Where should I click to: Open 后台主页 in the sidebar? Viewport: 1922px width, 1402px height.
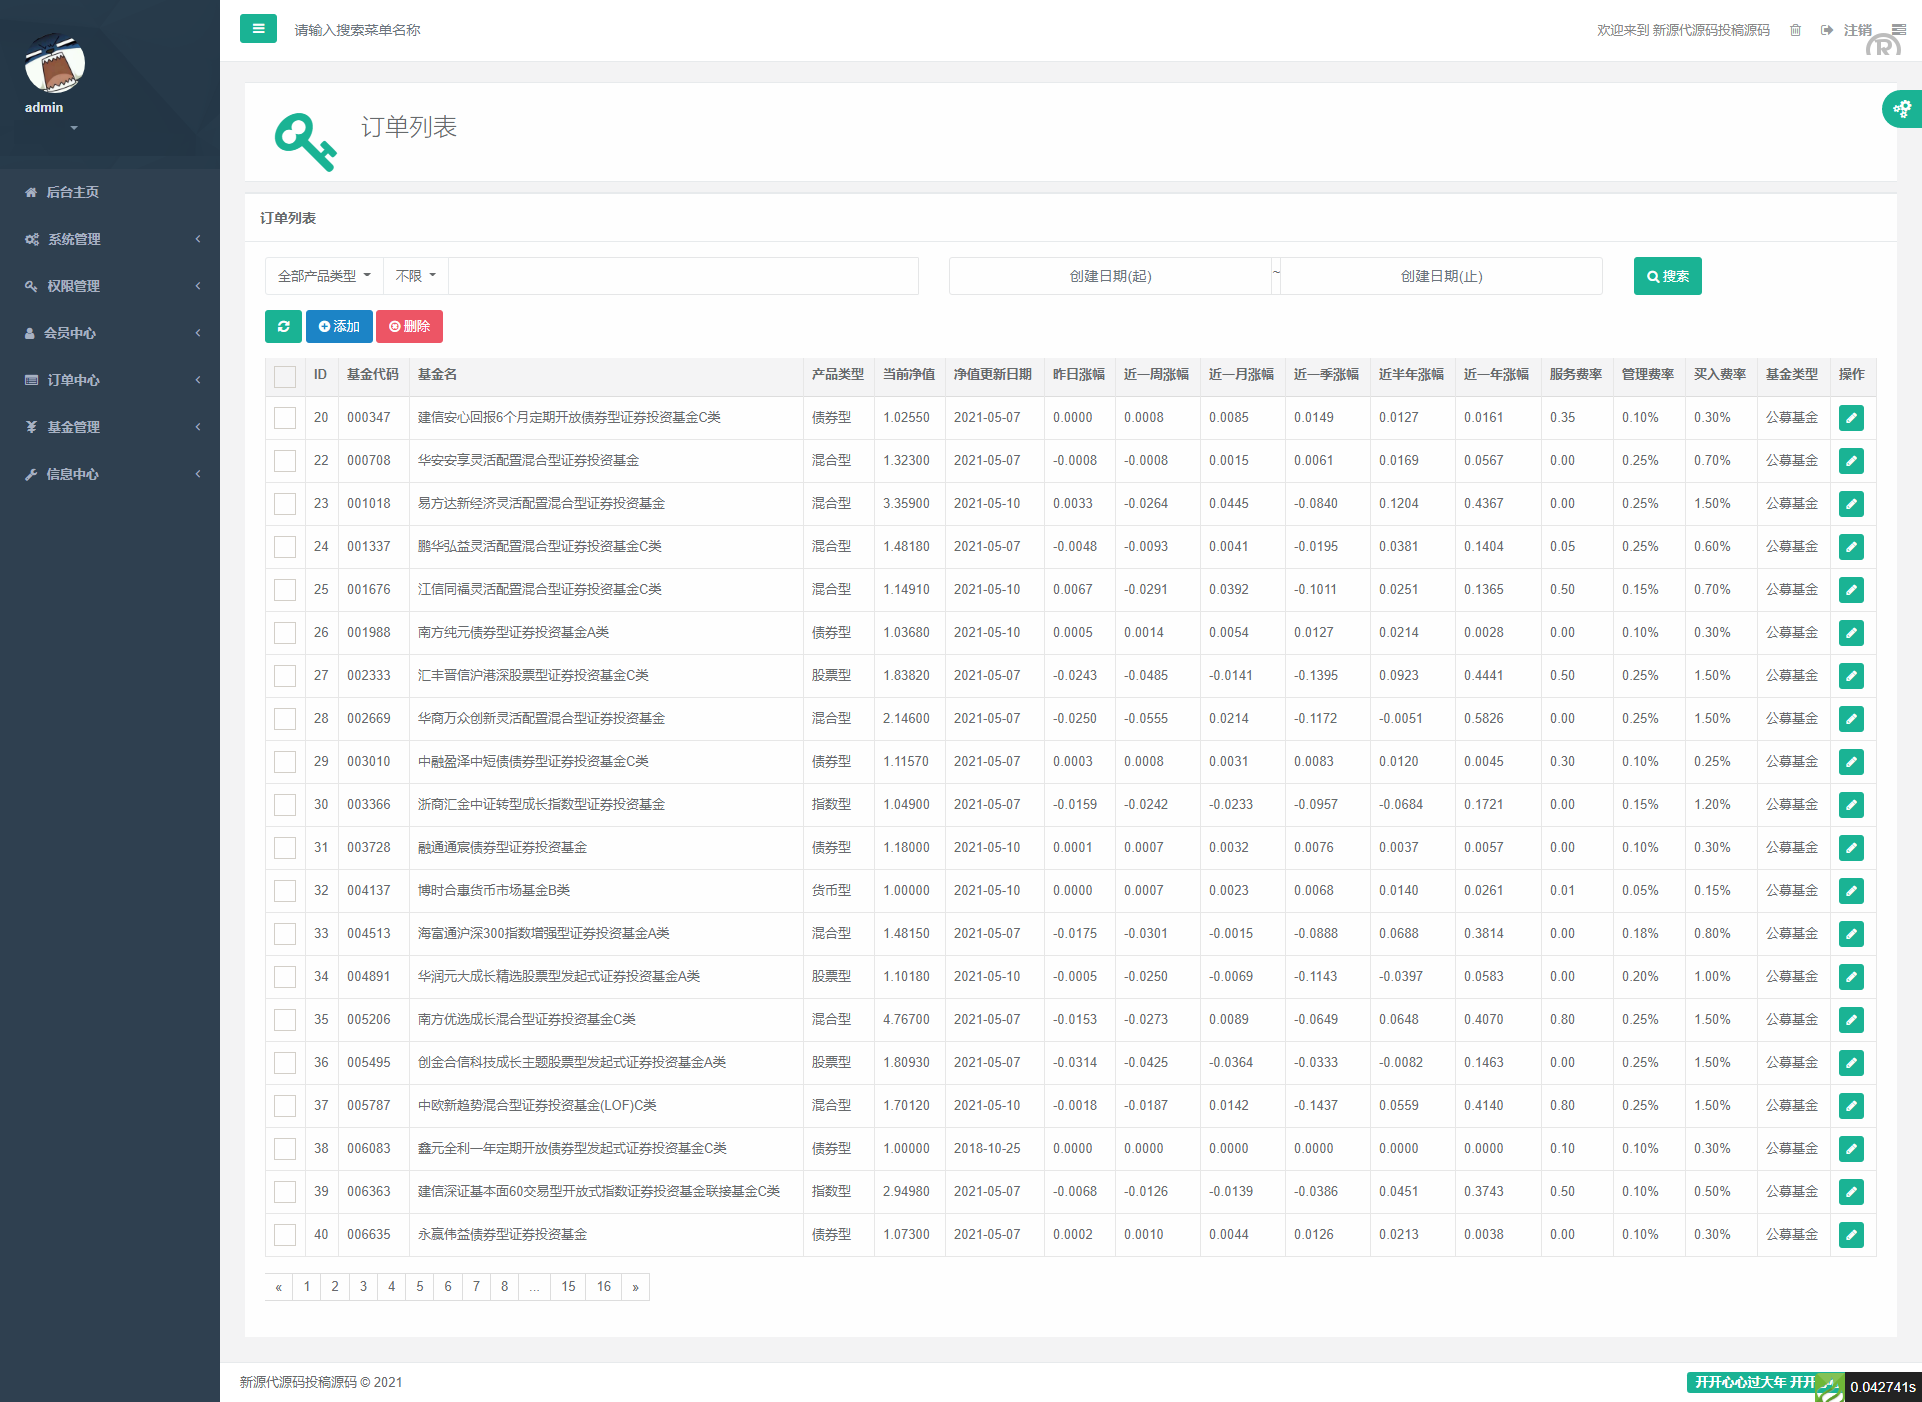72,192
